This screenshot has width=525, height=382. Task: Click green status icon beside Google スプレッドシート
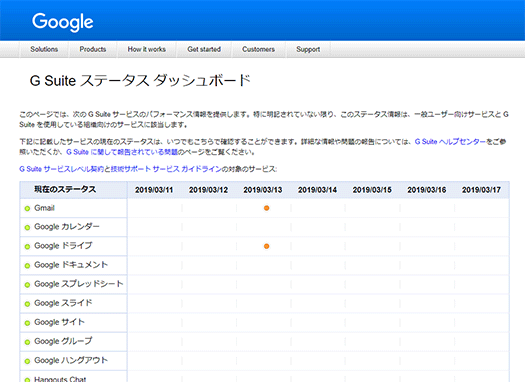point(27,285)
